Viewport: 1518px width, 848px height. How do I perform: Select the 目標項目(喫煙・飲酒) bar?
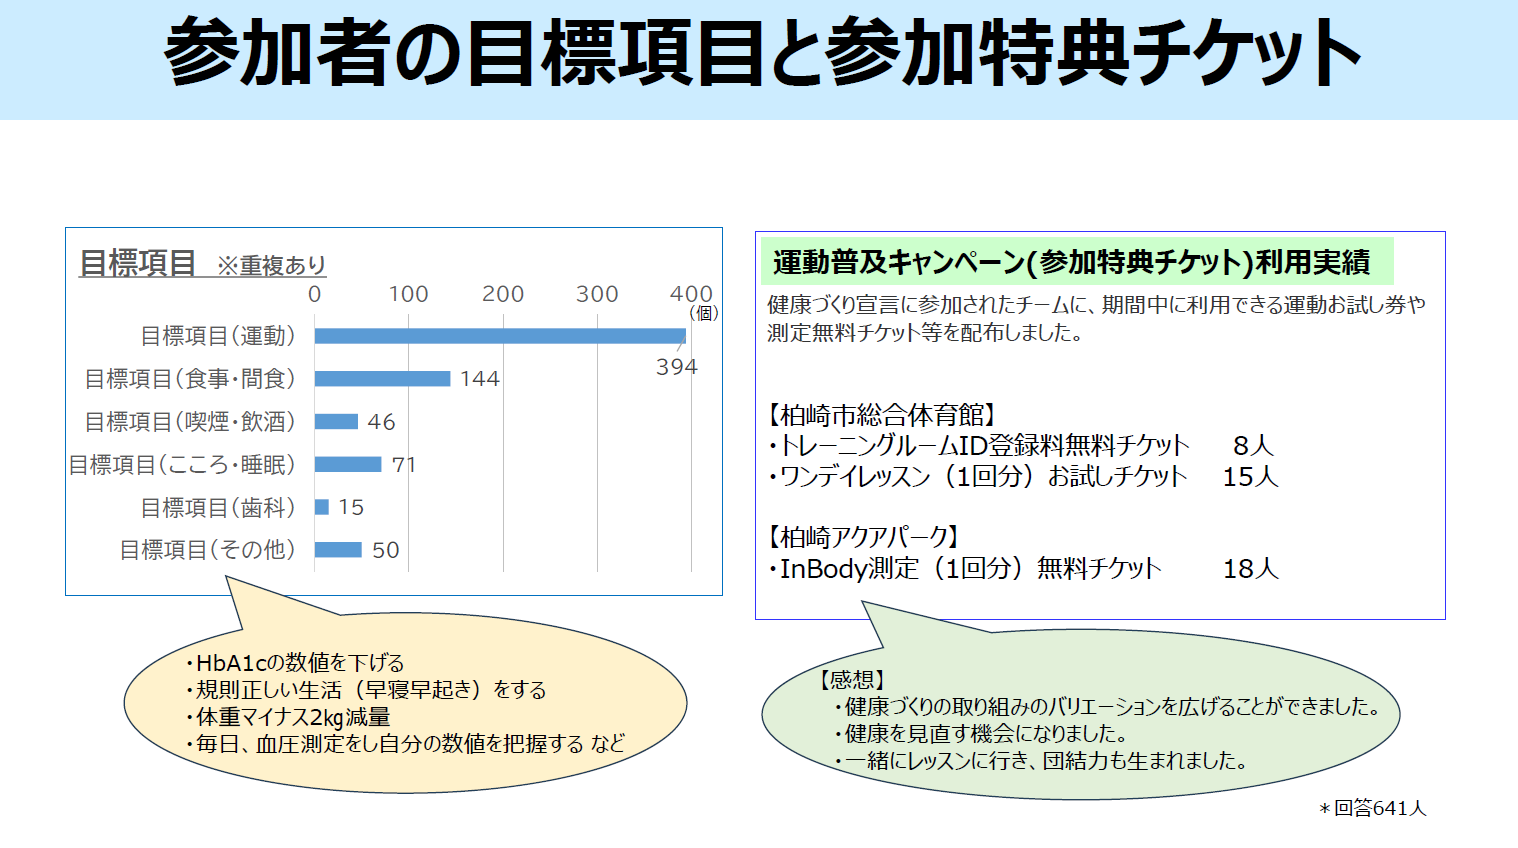[x=336, y=422]
